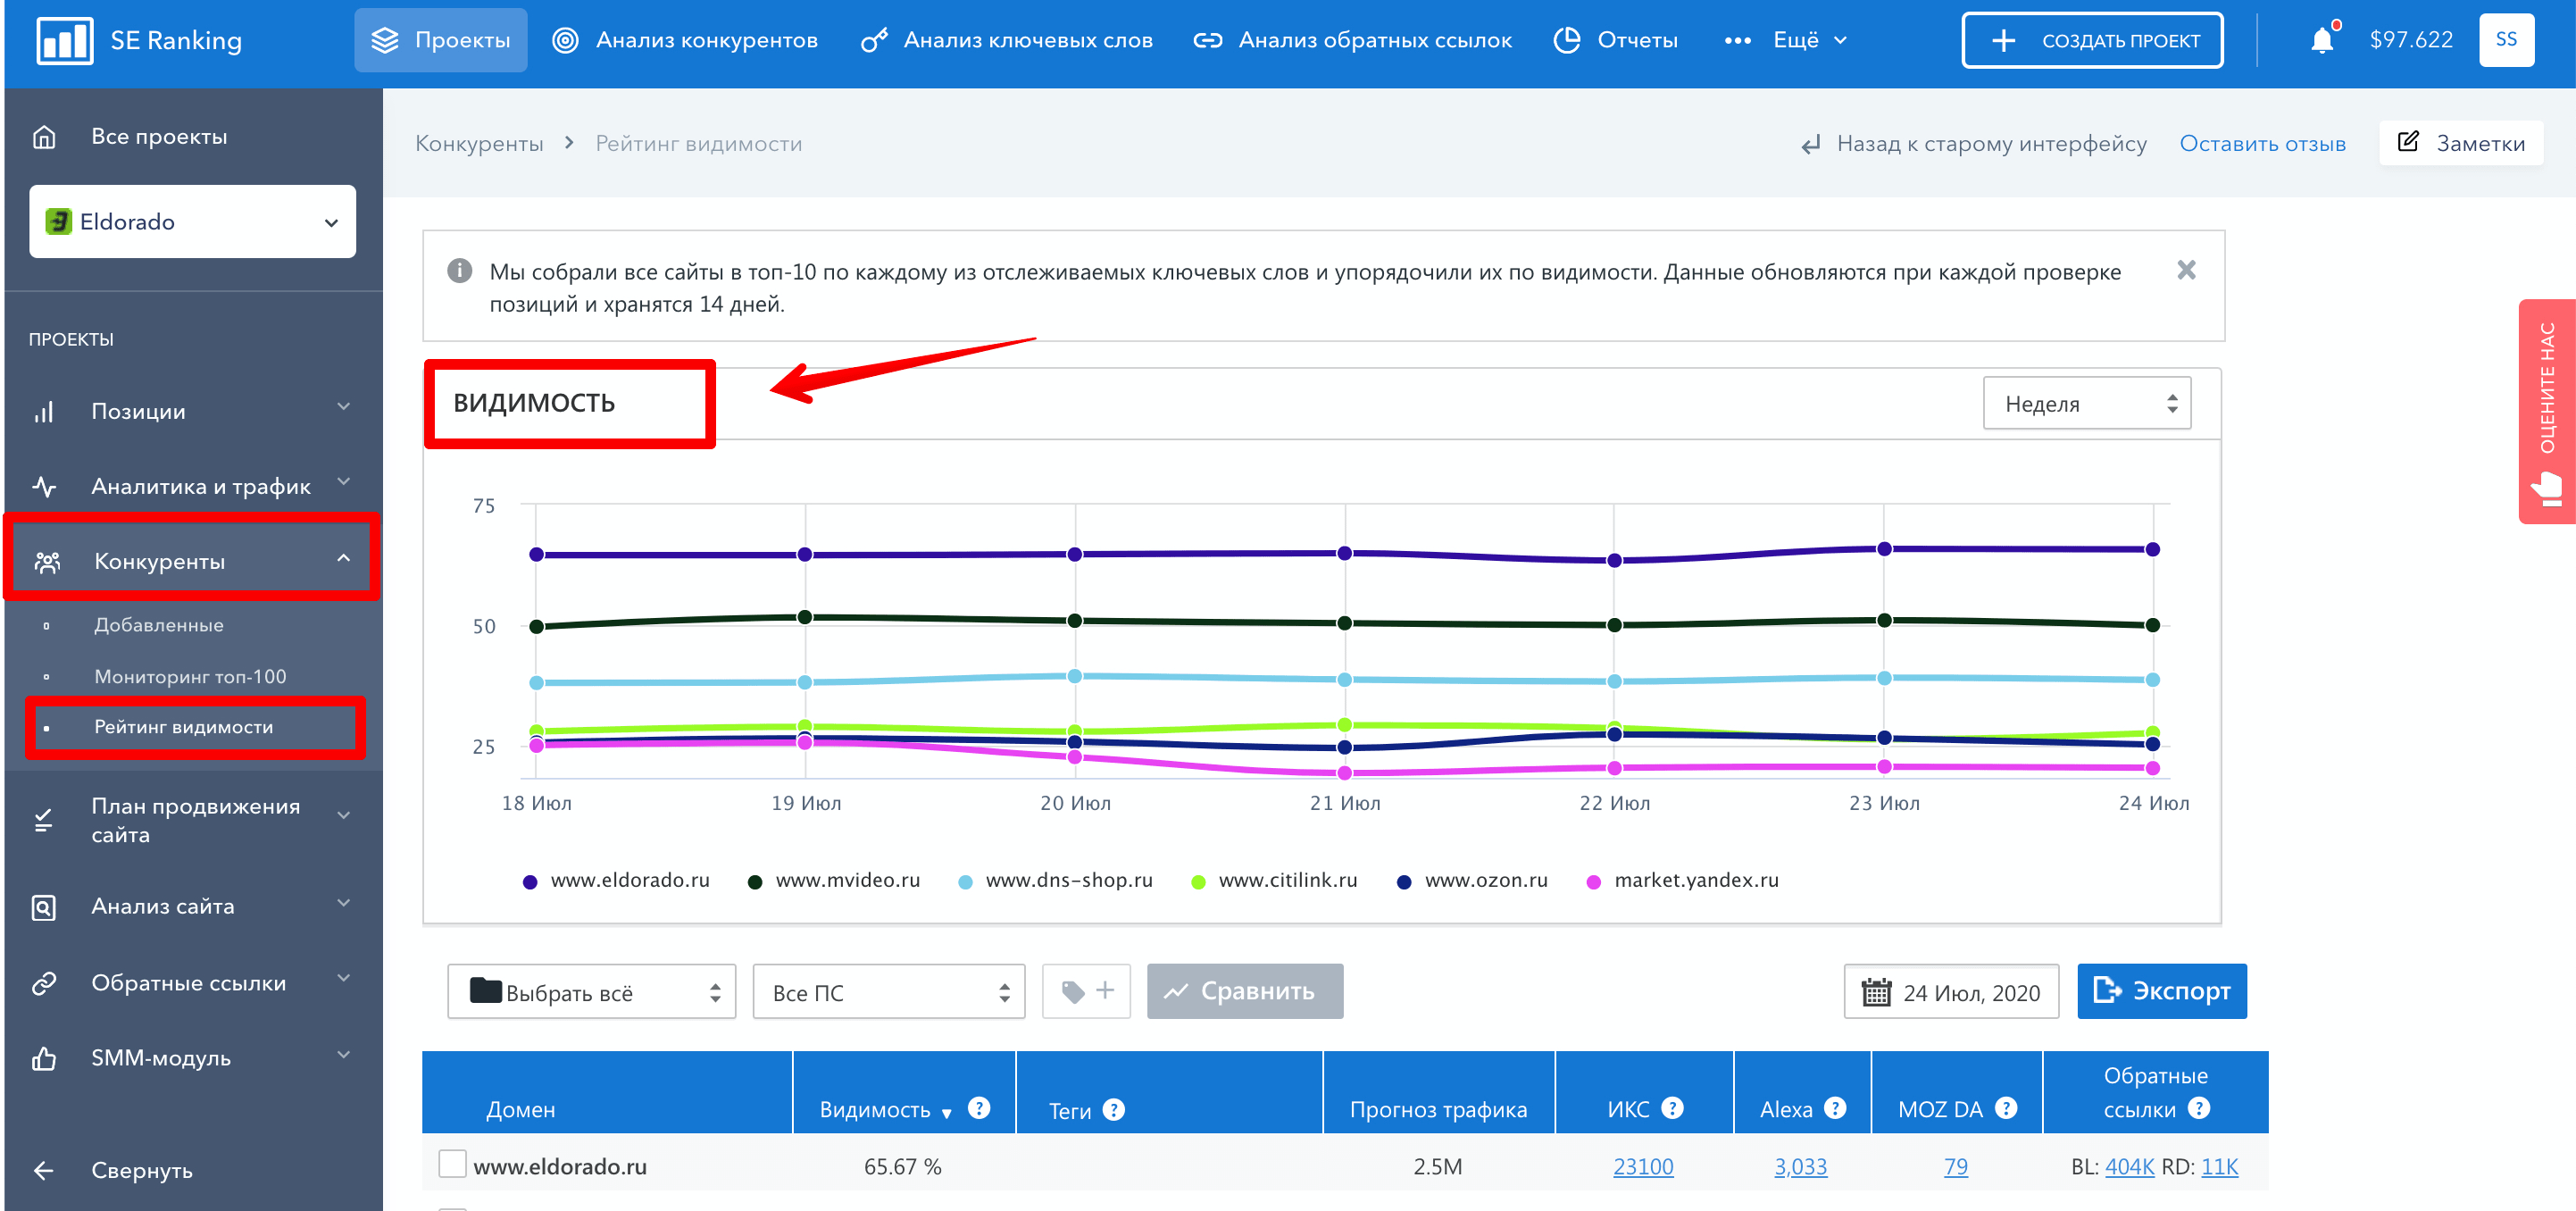
Task: Click the Экспорт button
Action: click(2161, 991)
